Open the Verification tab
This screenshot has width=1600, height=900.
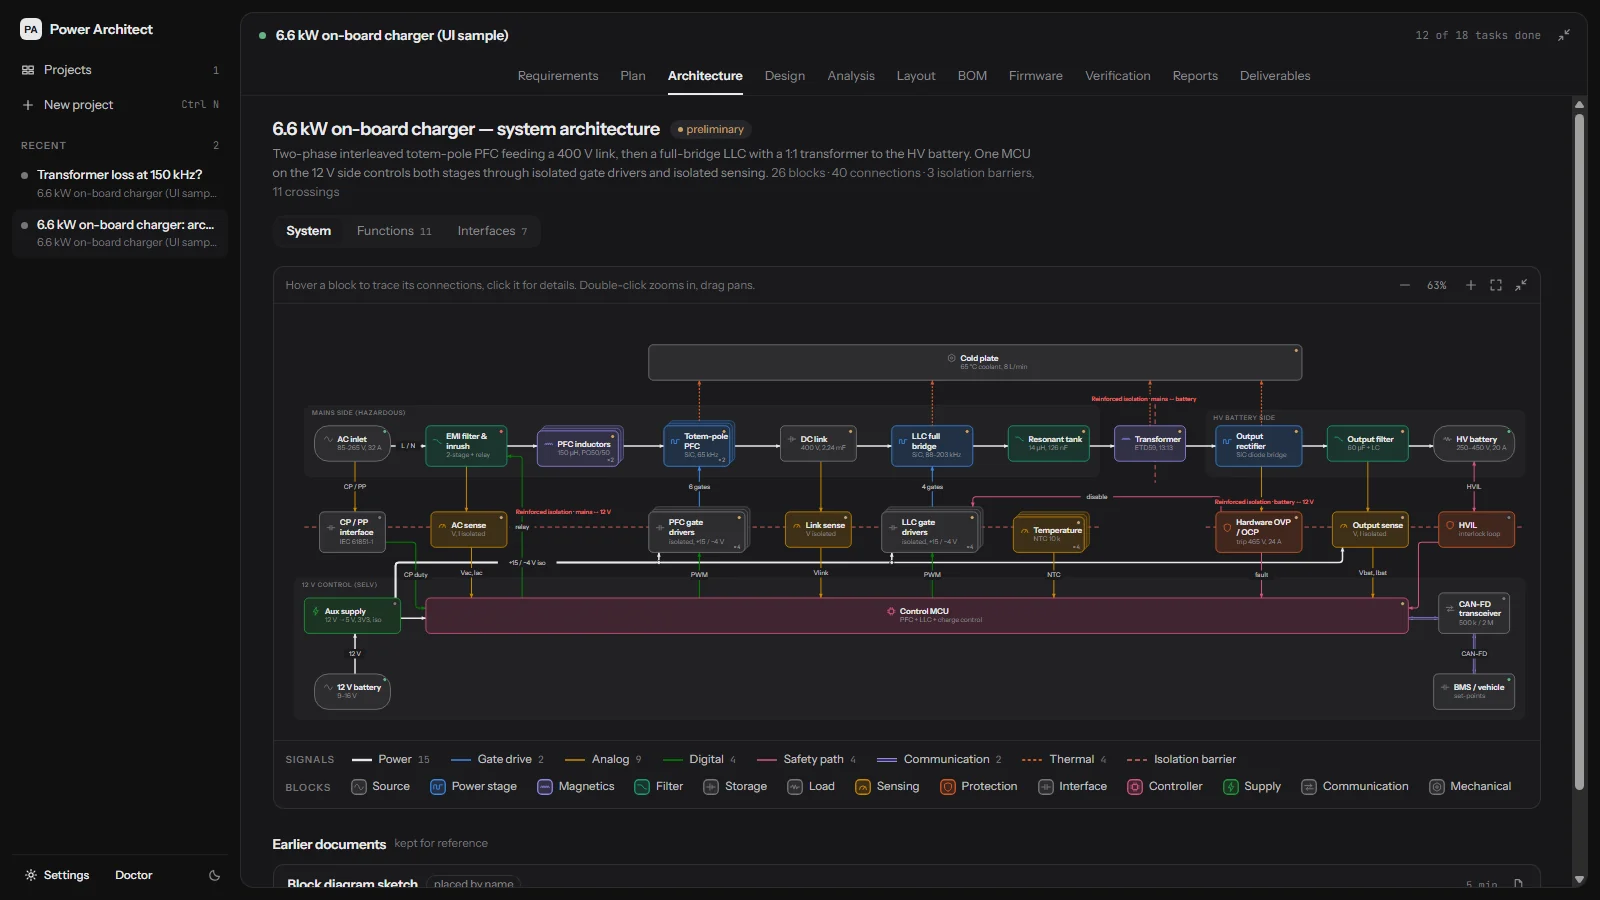click(x=1118, y=76)
